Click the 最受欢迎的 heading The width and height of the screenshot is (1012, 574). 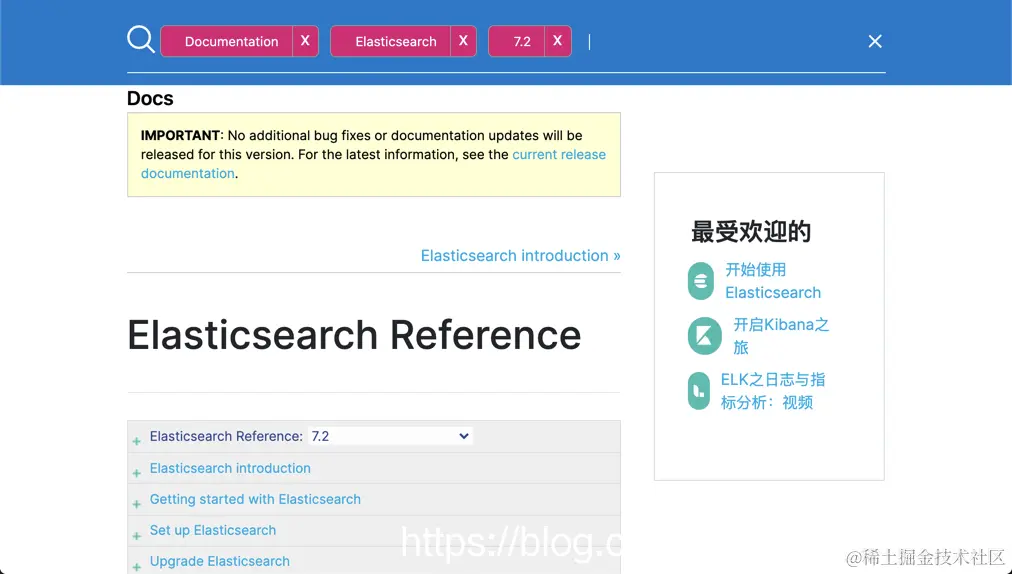tap(751, 231)
